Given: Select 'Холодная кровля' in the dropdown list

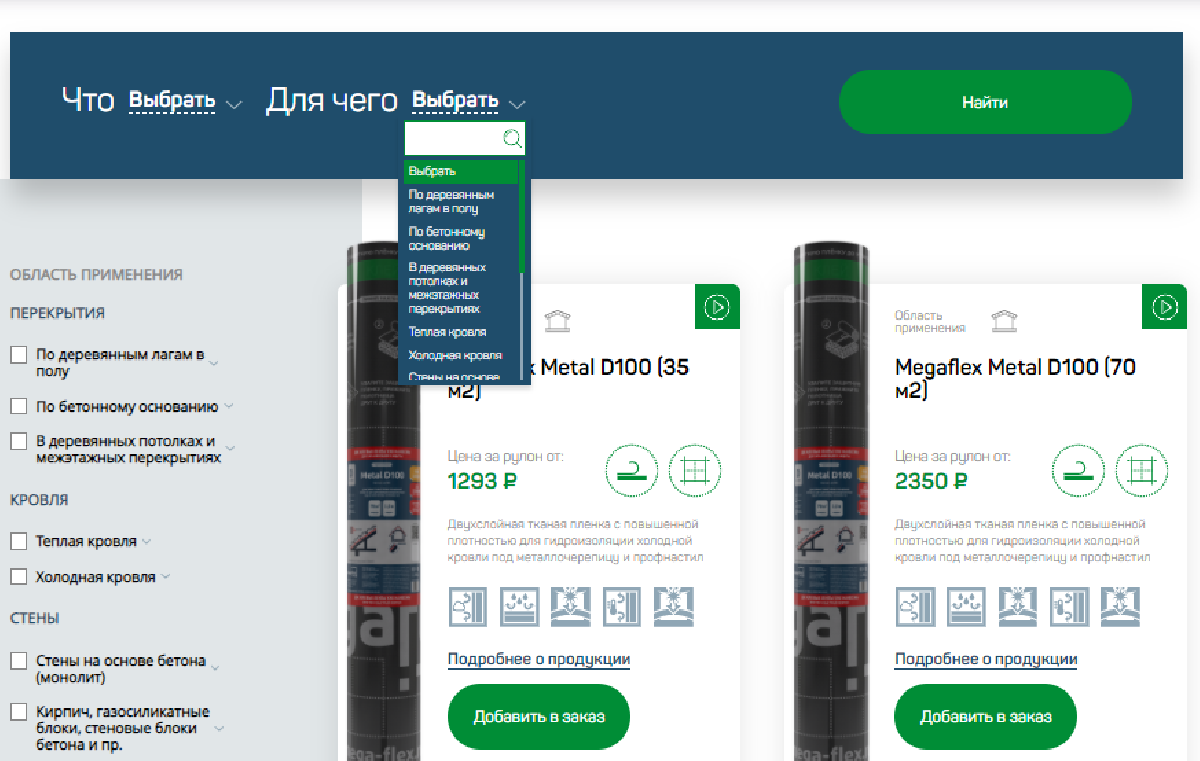Looking at the screenshot, I should (461, 355).
